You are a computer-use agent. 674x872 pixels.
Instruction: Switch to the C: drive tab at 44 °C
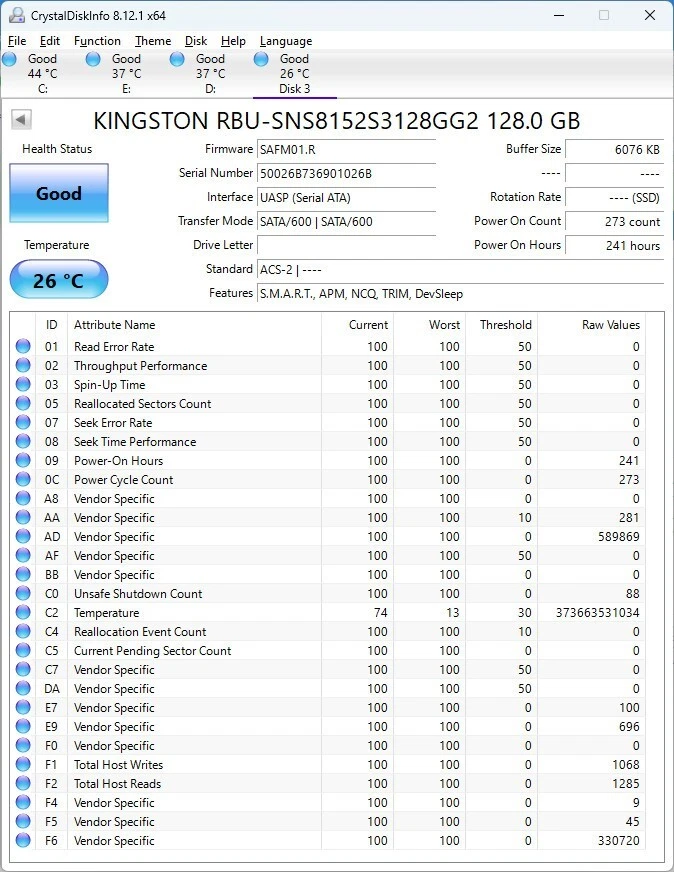coord(43,73)
